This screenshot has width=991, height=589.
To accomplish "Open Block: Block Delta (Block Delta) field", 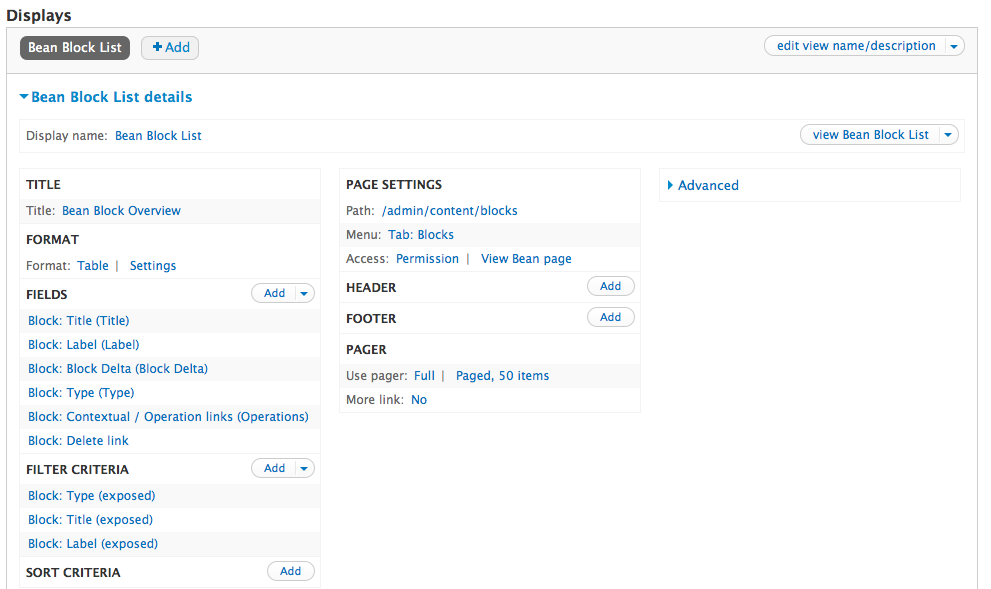I will click(118, 368).
